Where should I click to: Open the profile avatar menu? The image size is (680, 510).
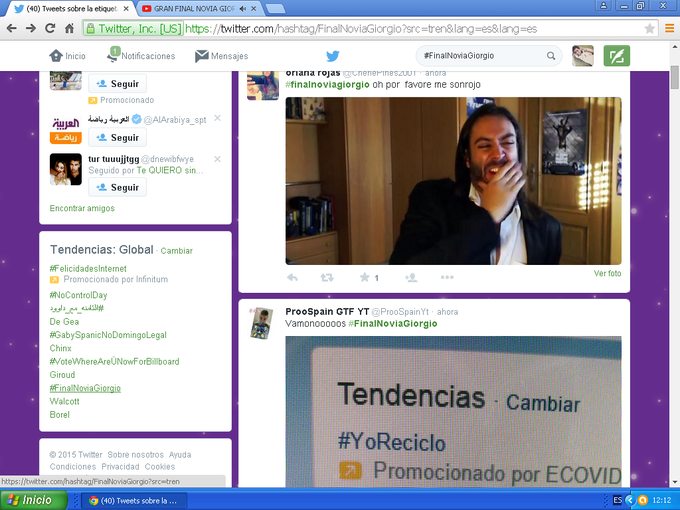582,56
